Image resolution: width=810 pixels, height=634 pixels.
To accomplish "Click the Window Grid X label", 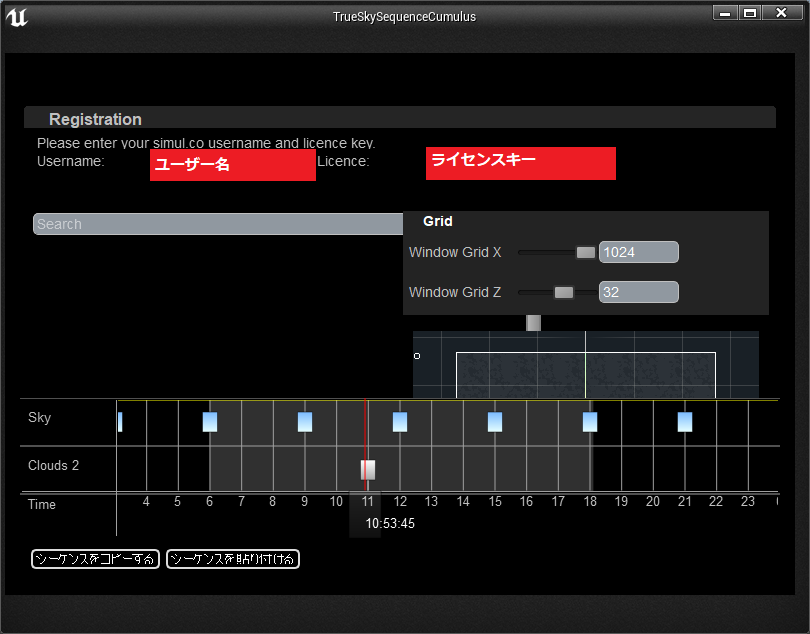I will click(455, 252).
